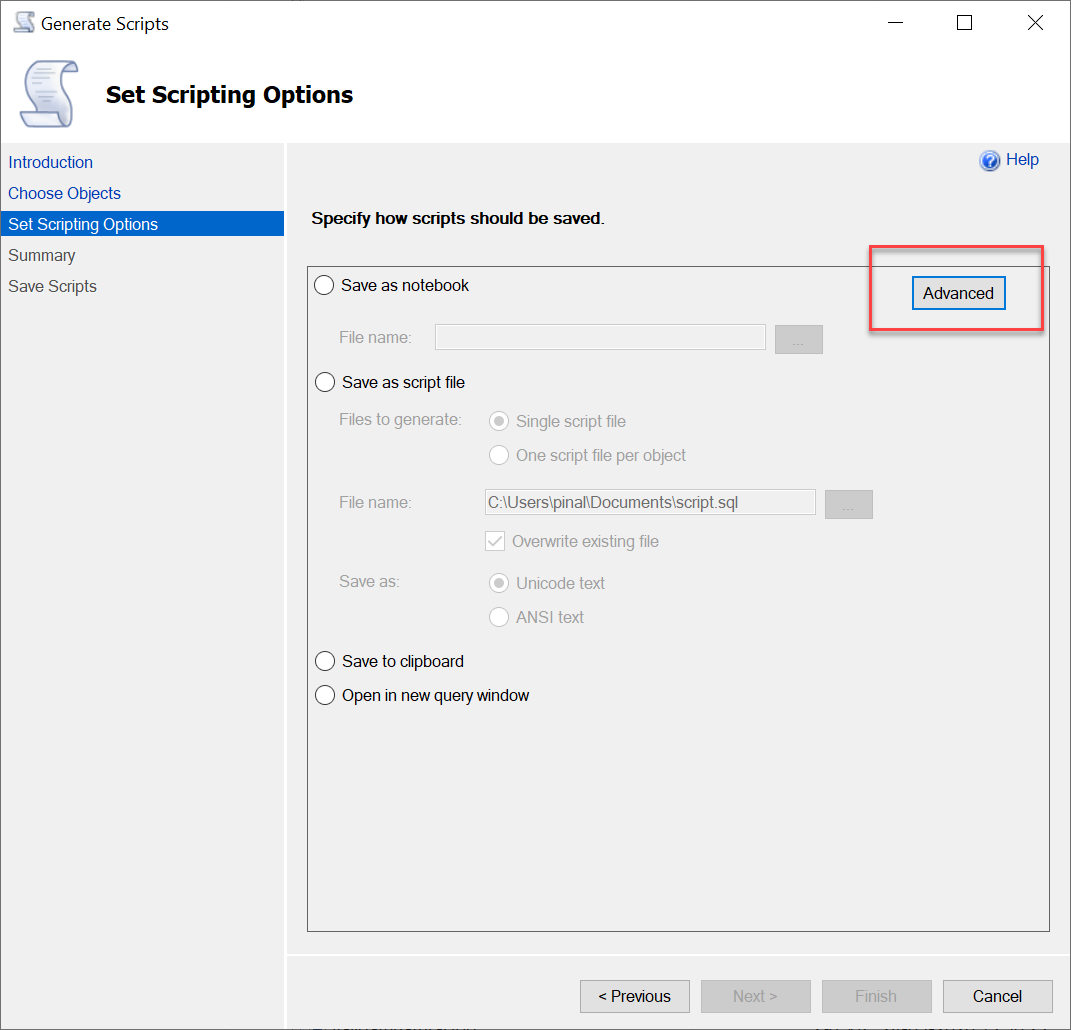Browse for script file location

click(848, 504)
